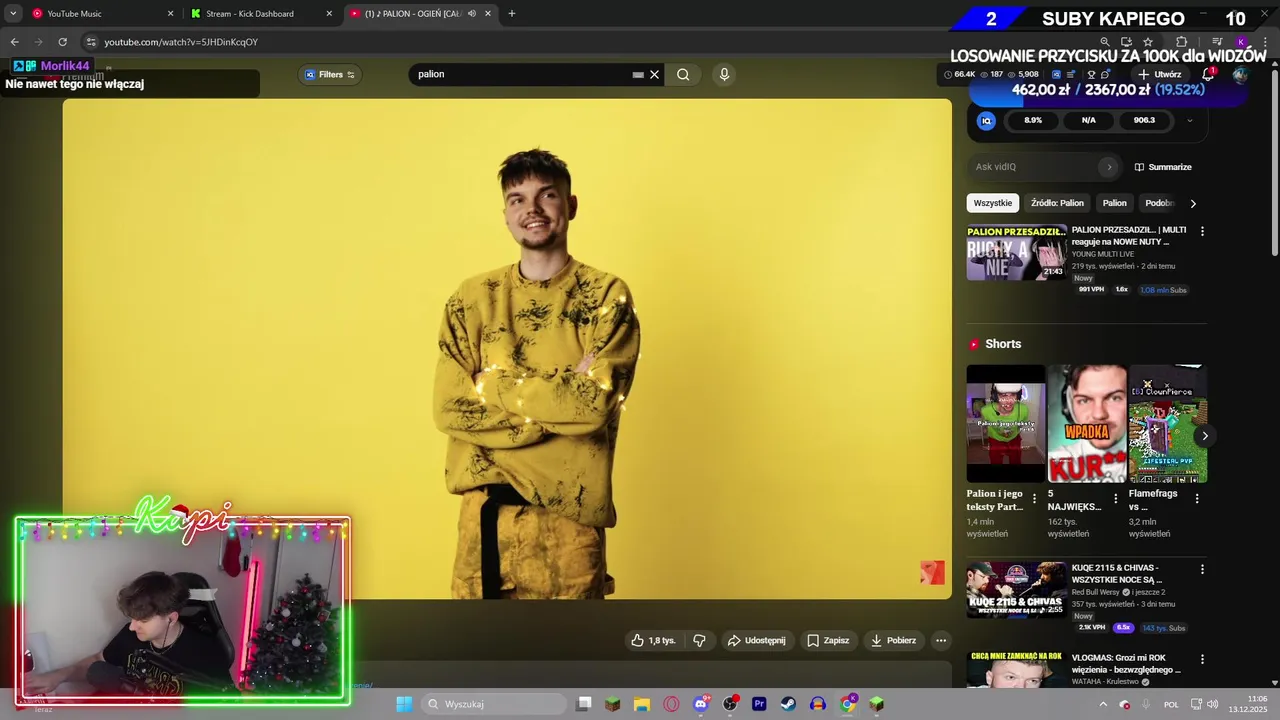
Task: Open the install app icon in address bar
Action: tap(1126, 42)
